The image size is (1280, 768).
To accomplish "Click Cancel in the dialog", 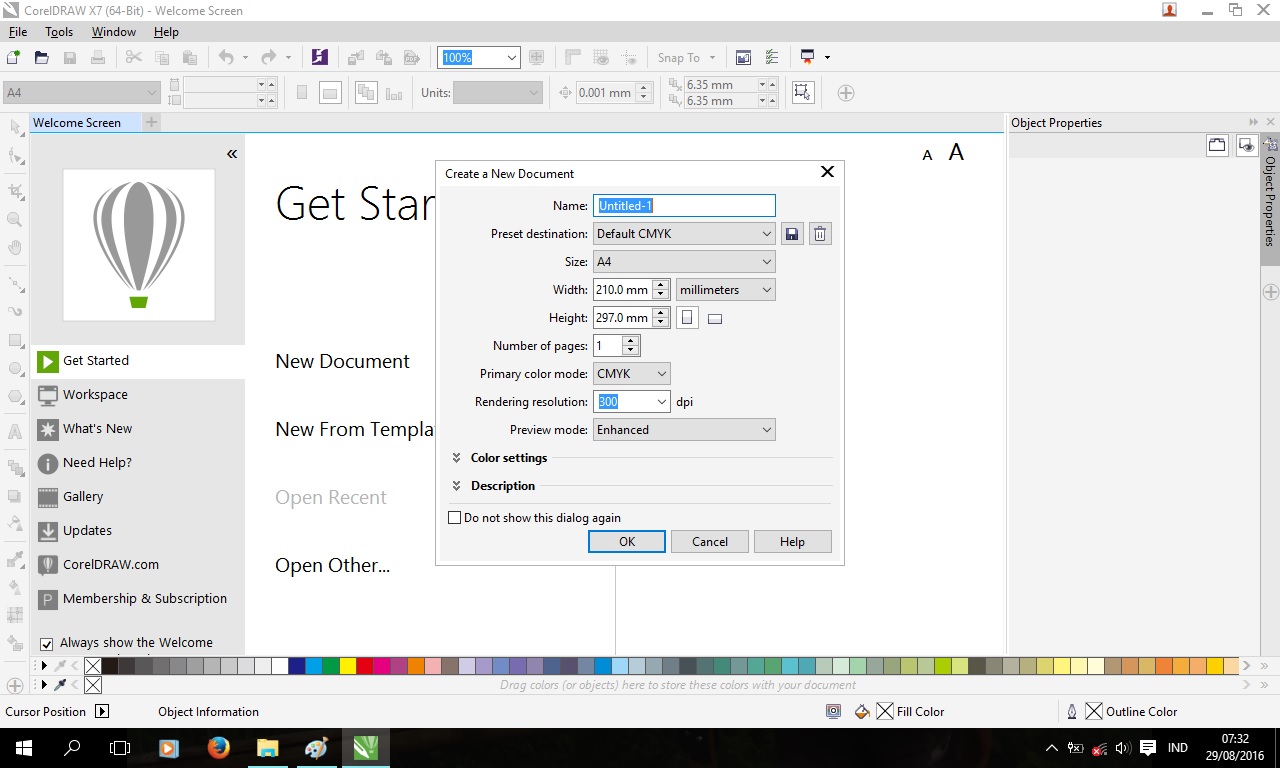I will (x=710, y=542).
